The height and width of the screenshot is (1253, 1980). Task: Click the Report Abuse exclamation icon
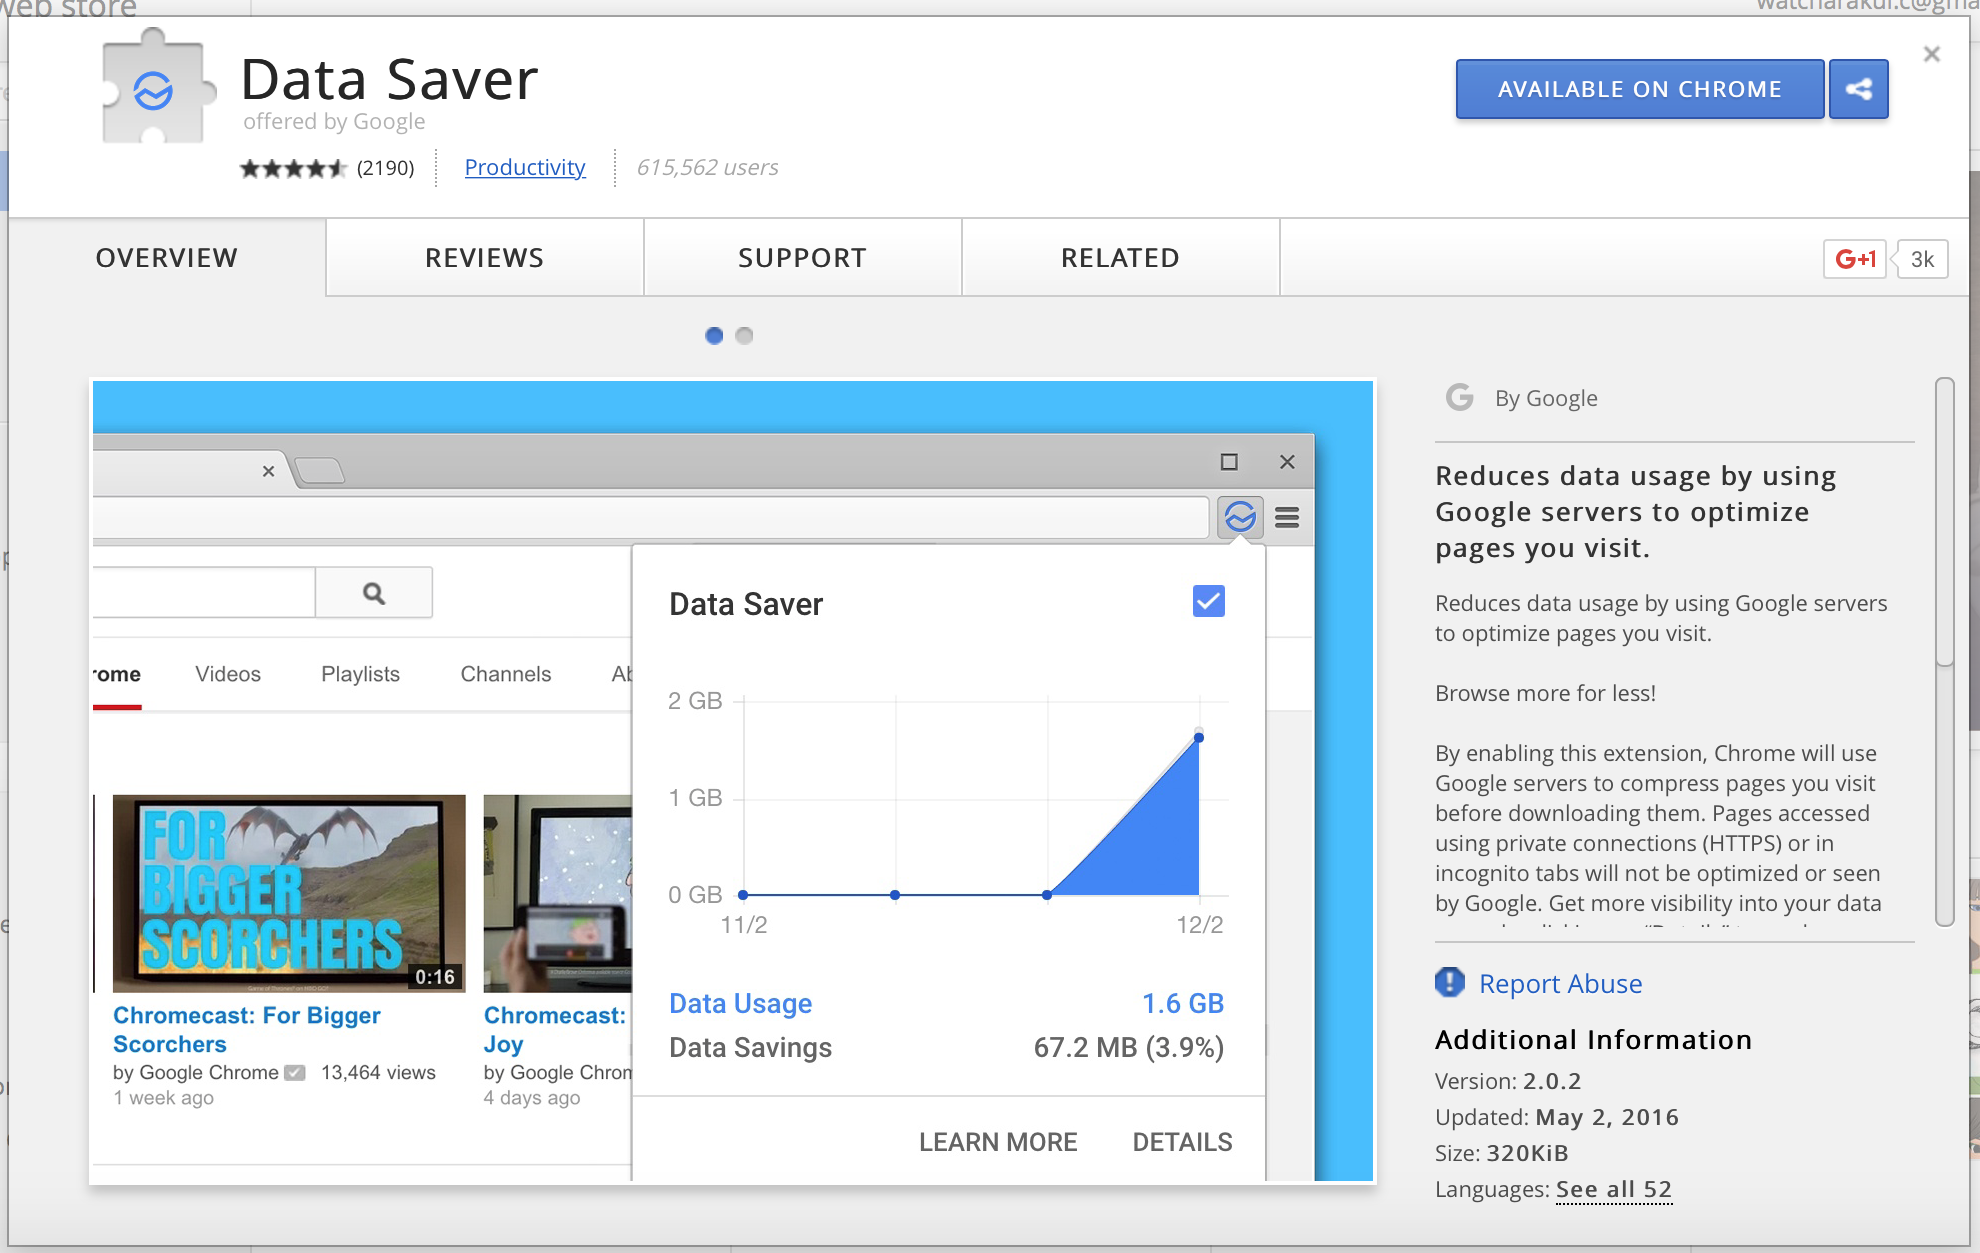[x=1449, y=983]
